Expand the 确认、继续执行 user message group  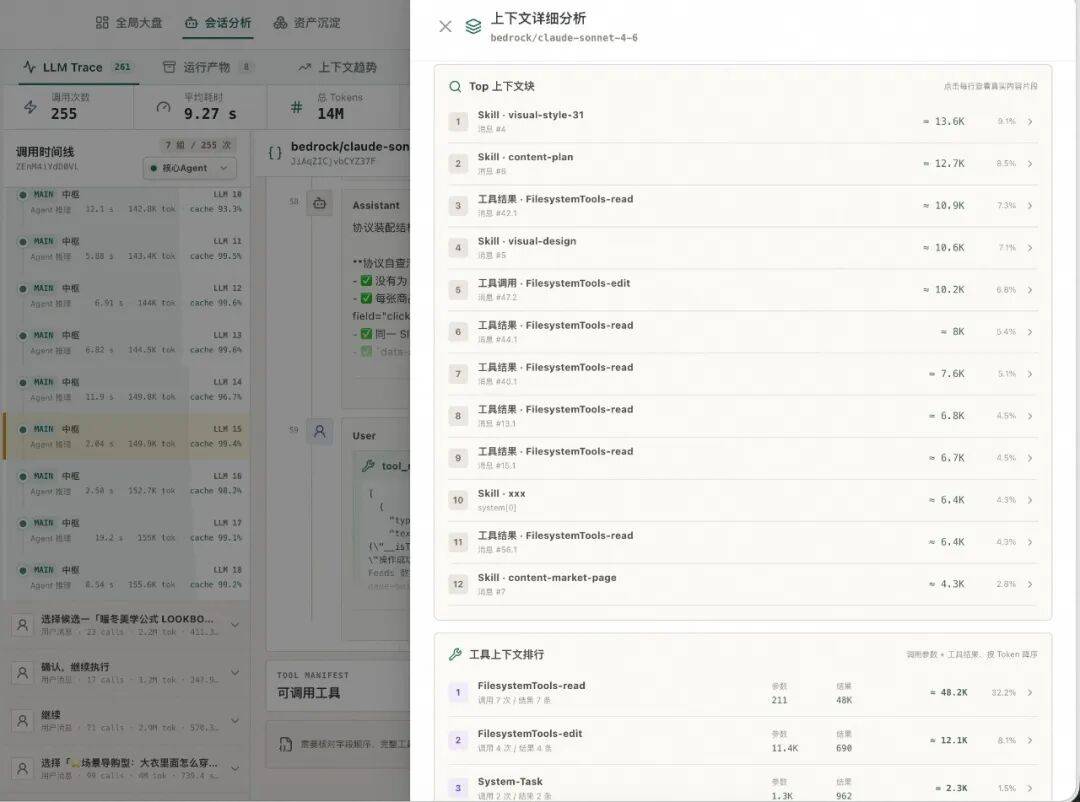coord(234,672)
